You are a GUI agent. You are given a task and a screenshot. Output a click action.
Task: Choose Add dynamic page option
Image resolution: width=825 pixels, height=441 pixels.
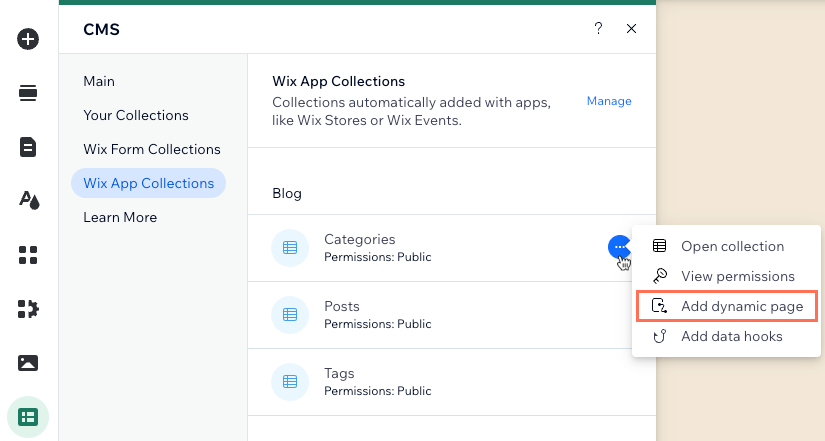[726, 306]
